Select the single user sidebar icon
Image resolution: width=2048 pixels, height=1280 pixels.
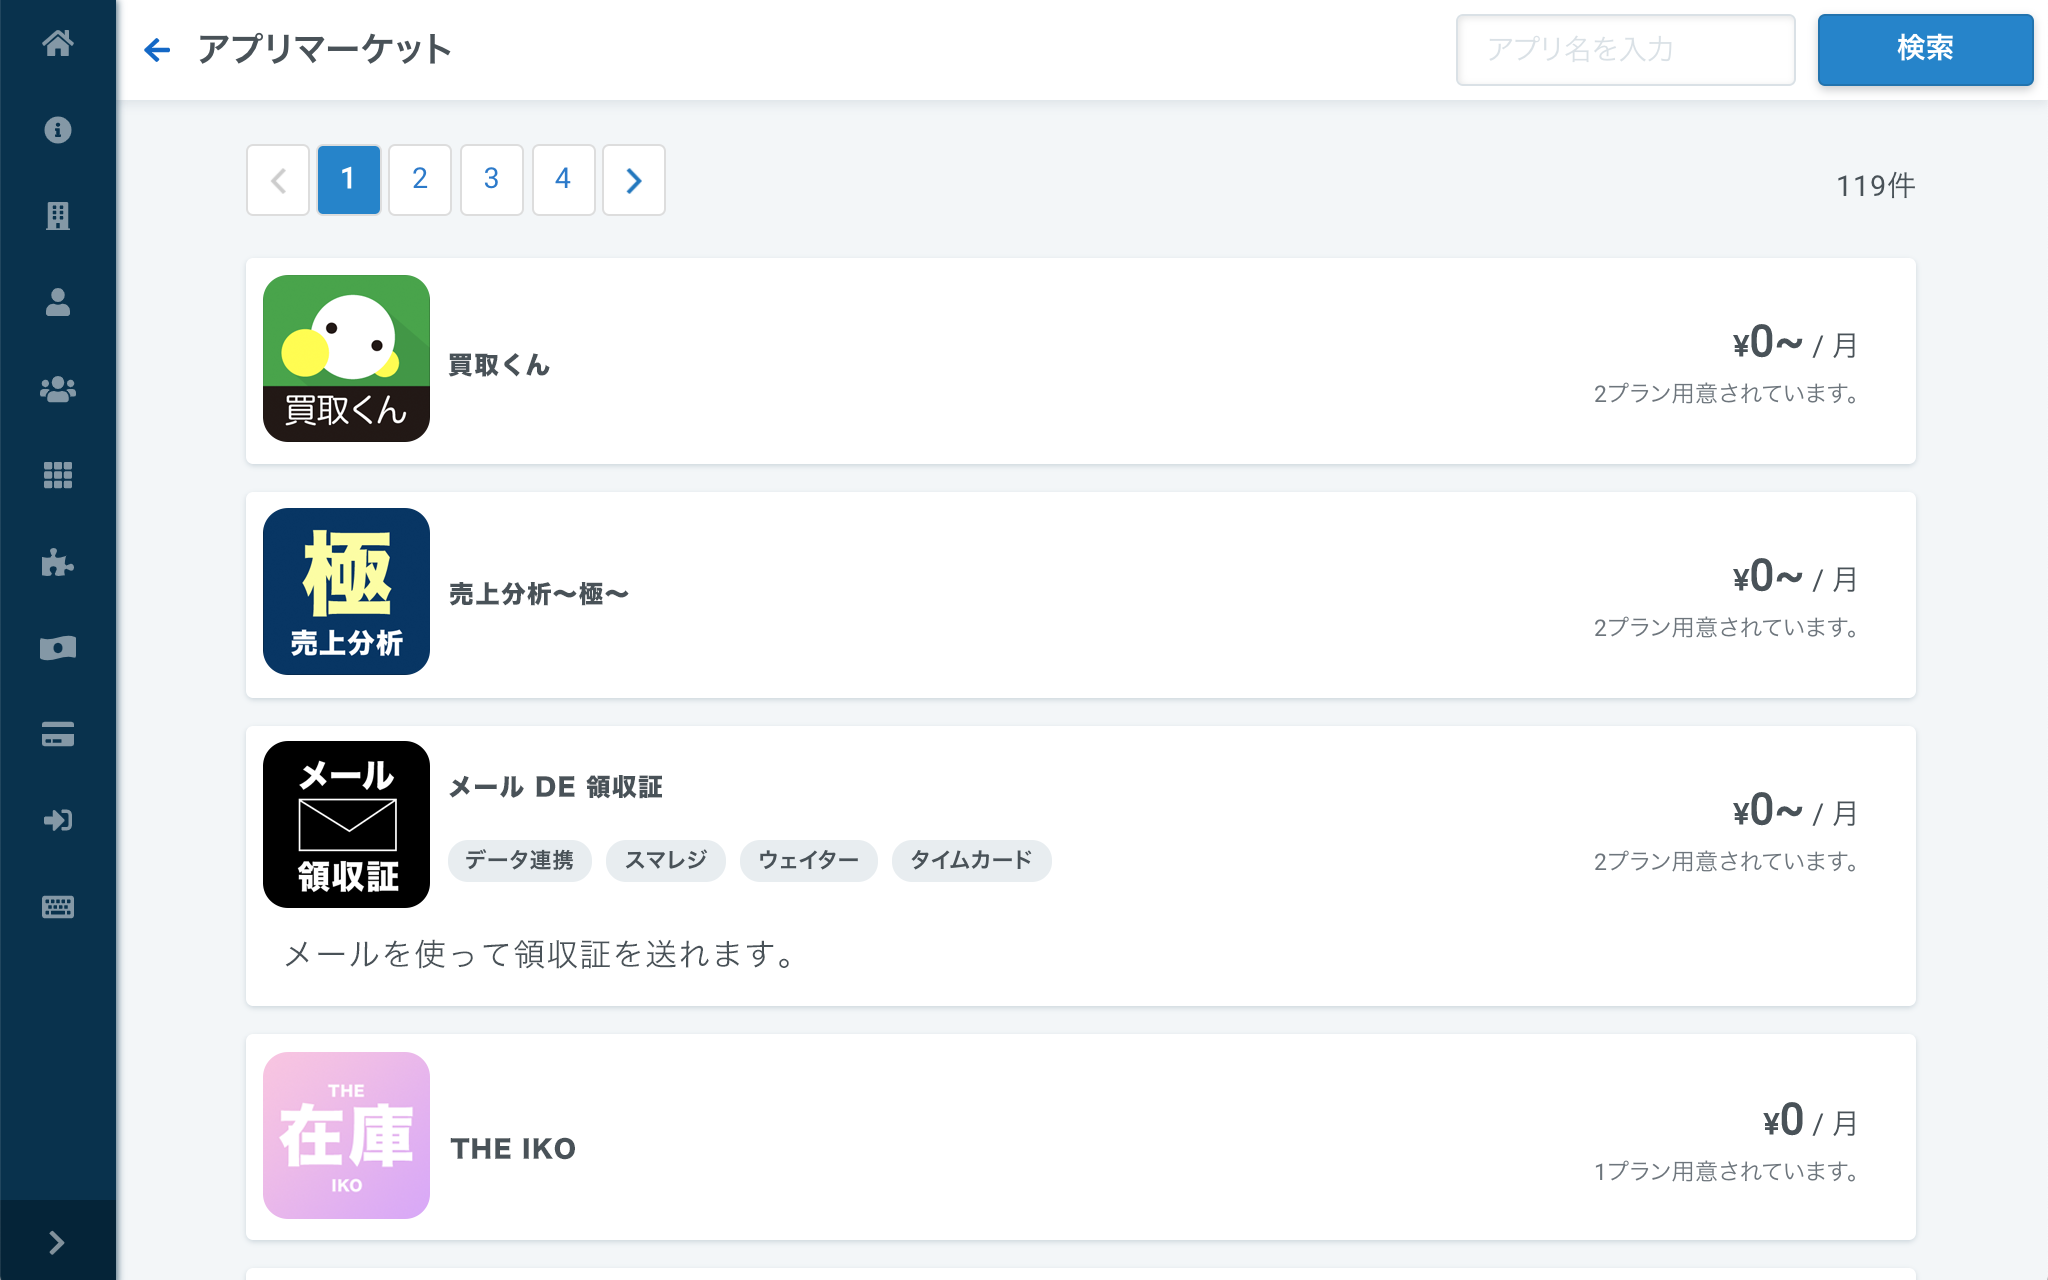click(58, 302)
